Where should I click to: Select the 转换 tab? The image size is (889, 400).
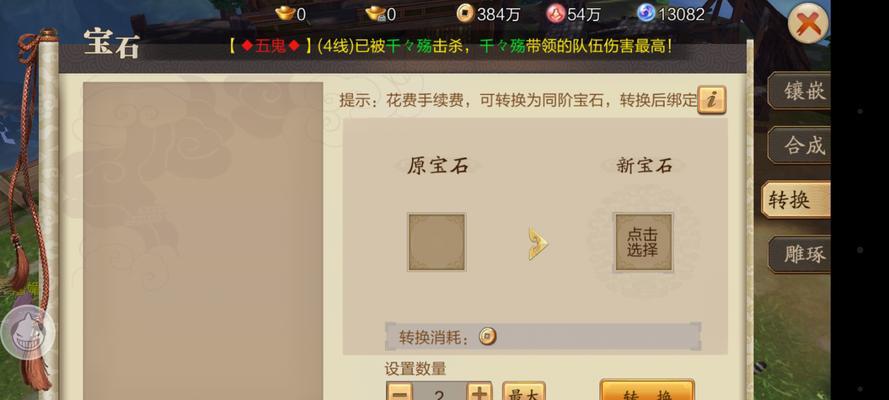click(x=796, y=199)
